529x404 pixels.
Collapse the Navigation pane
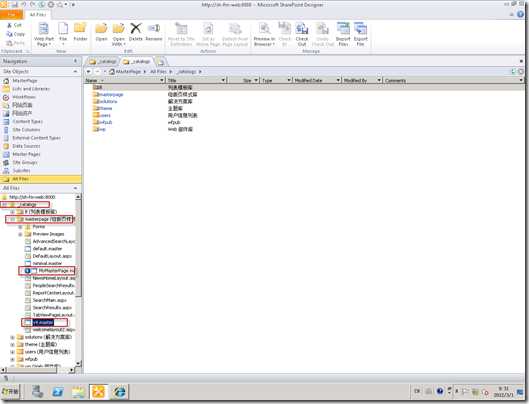point(75,61)
